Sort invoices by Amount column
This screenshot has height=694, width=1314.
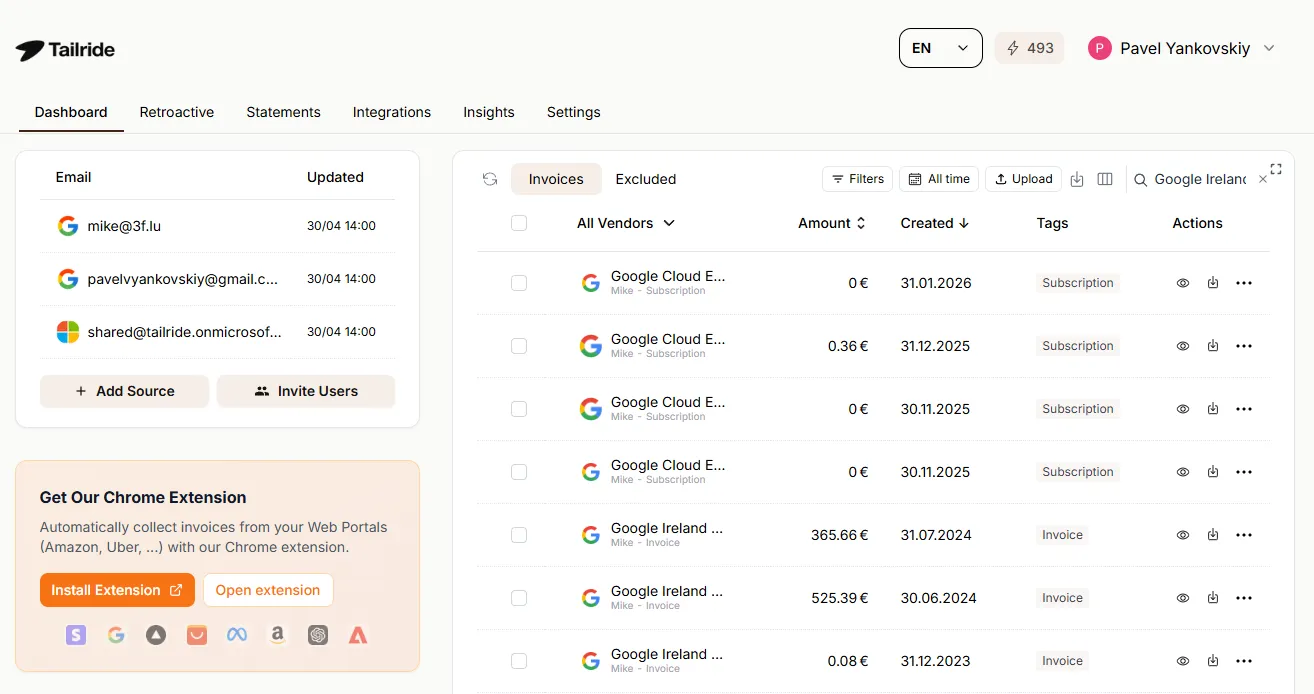pos(832,223)
